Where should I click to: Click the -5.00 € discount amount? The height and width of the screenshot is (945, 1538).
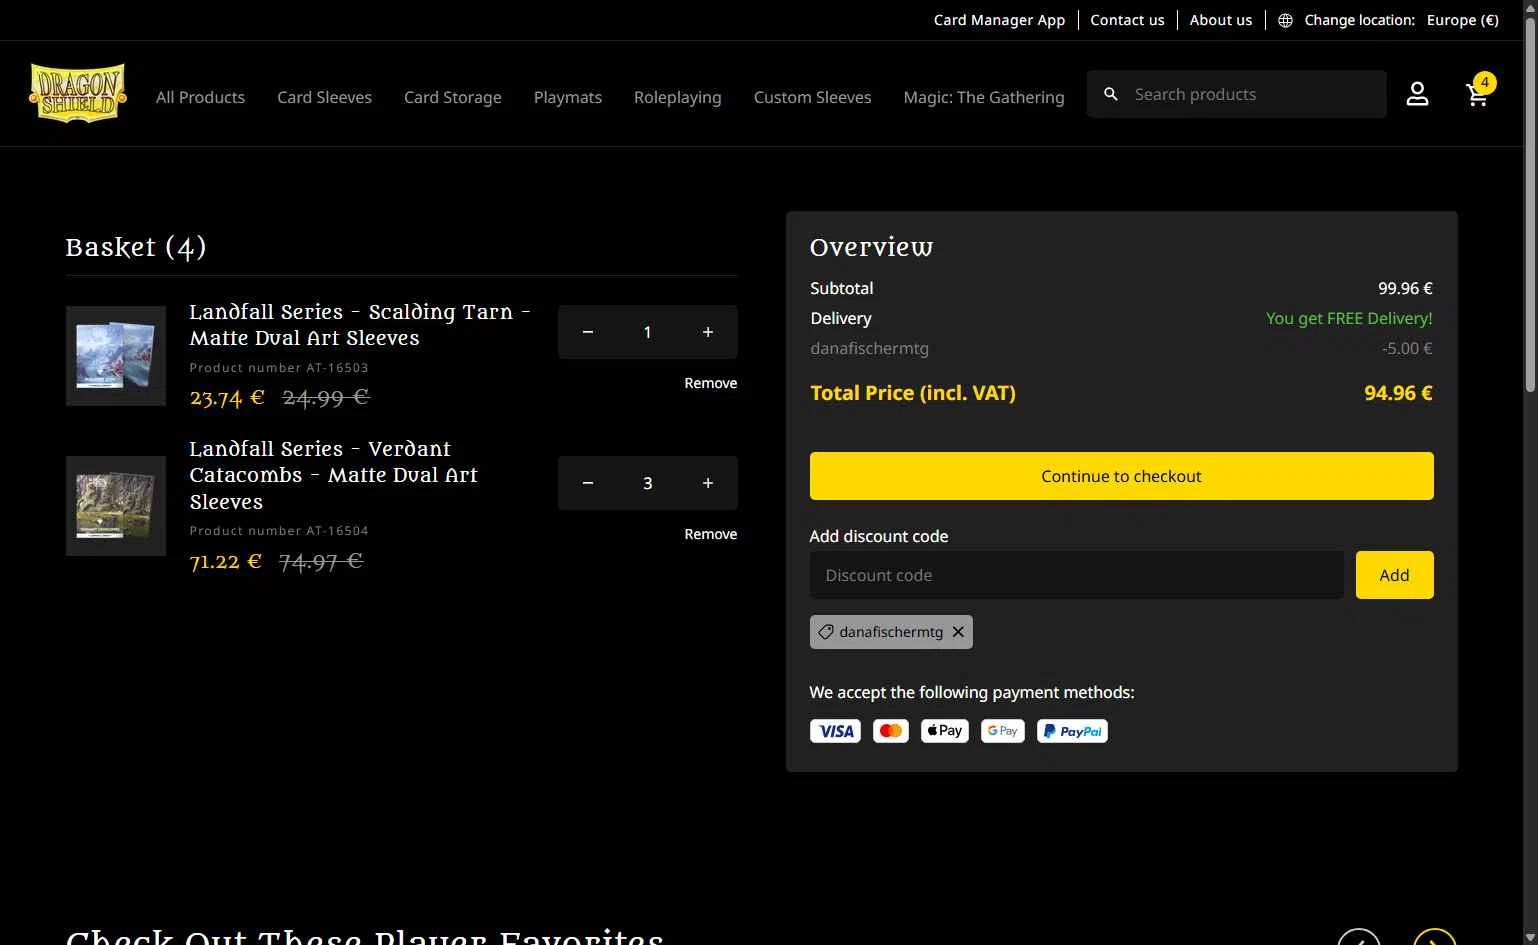pos(1407,348)
